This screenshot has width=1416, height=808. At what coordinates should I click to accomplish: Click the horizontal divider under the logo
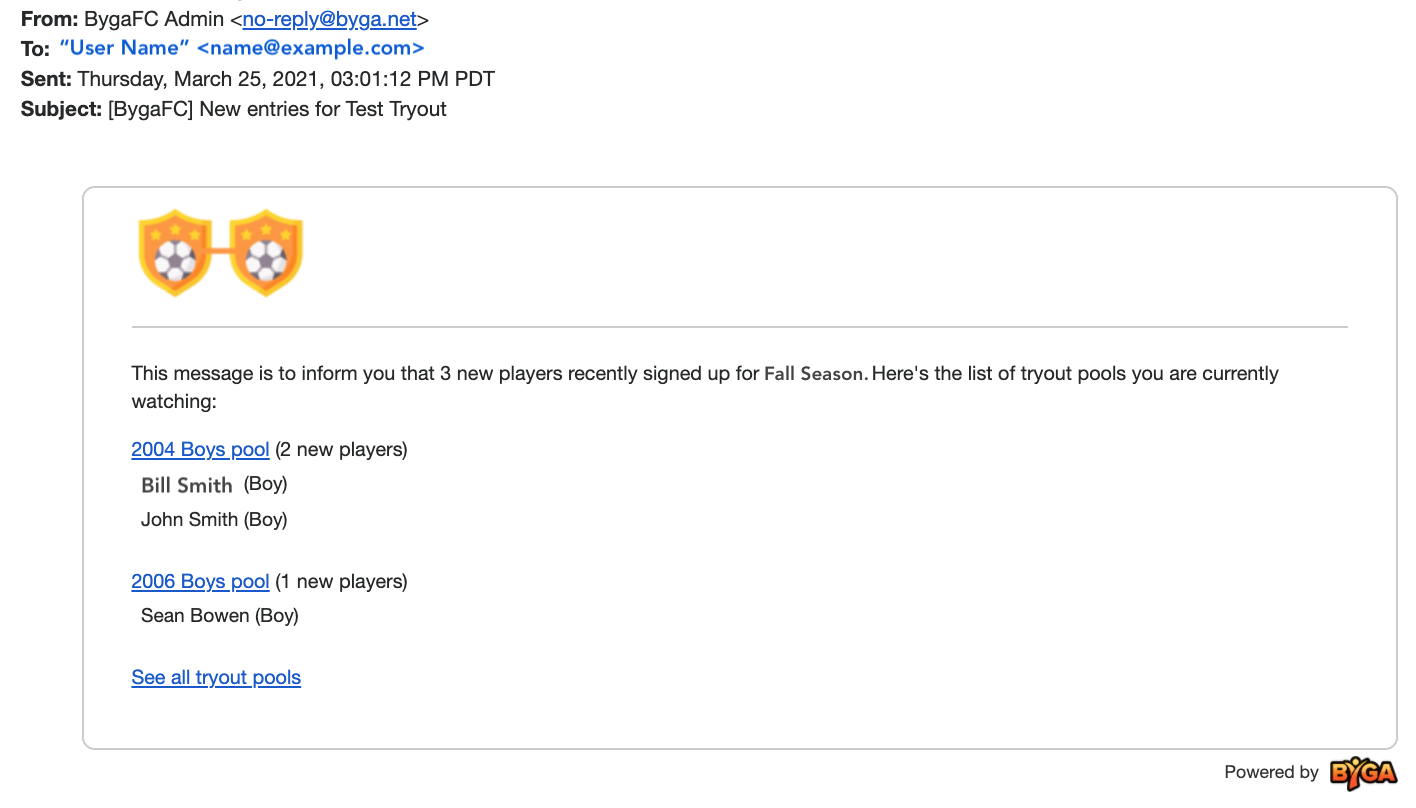pyautogui.click(x=740, y=327)
